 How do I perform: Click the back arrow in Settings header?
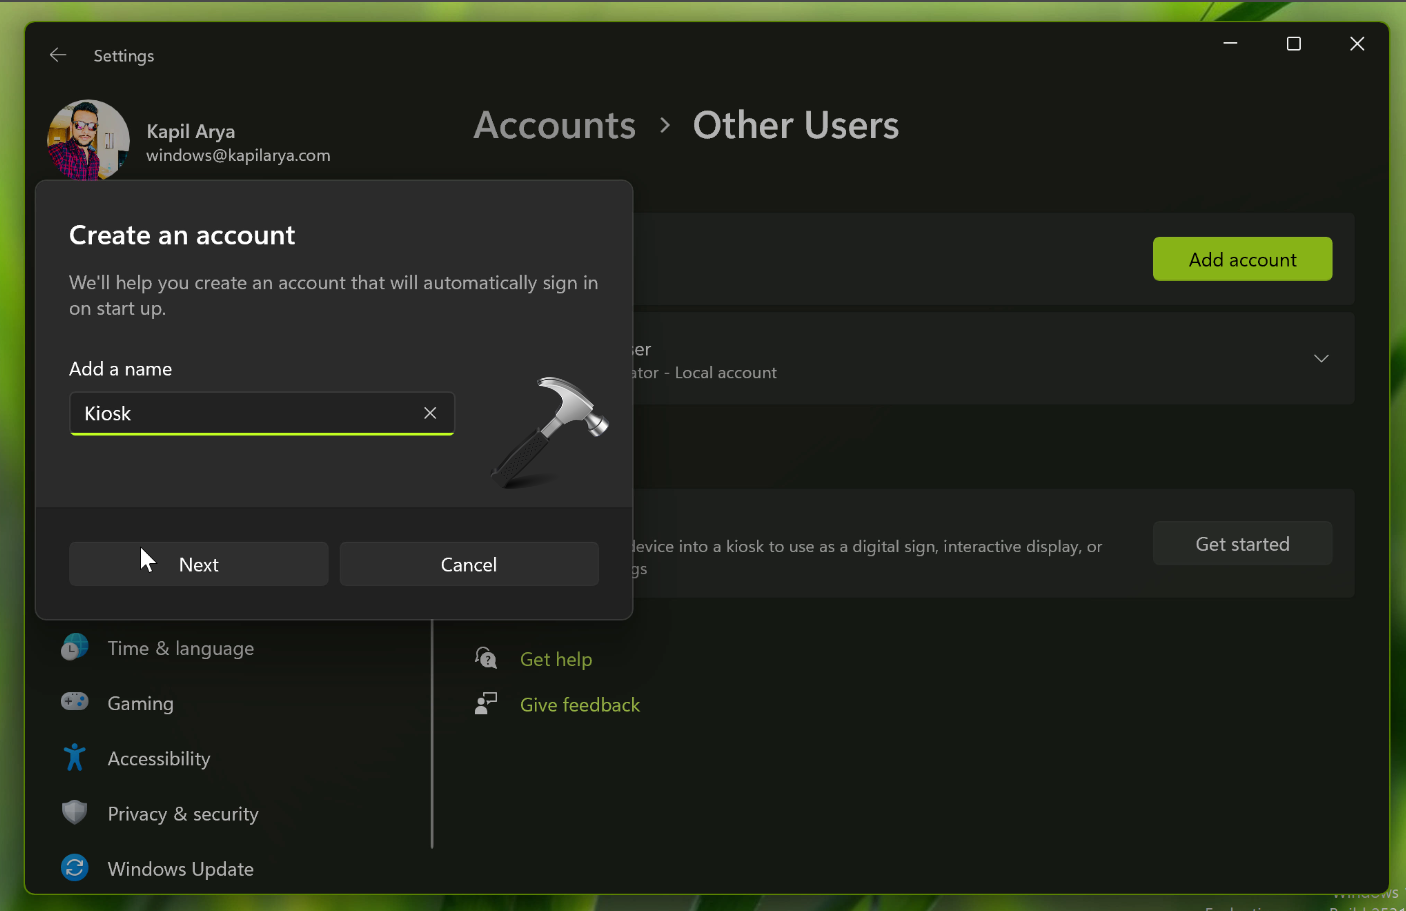pos(58,55)
